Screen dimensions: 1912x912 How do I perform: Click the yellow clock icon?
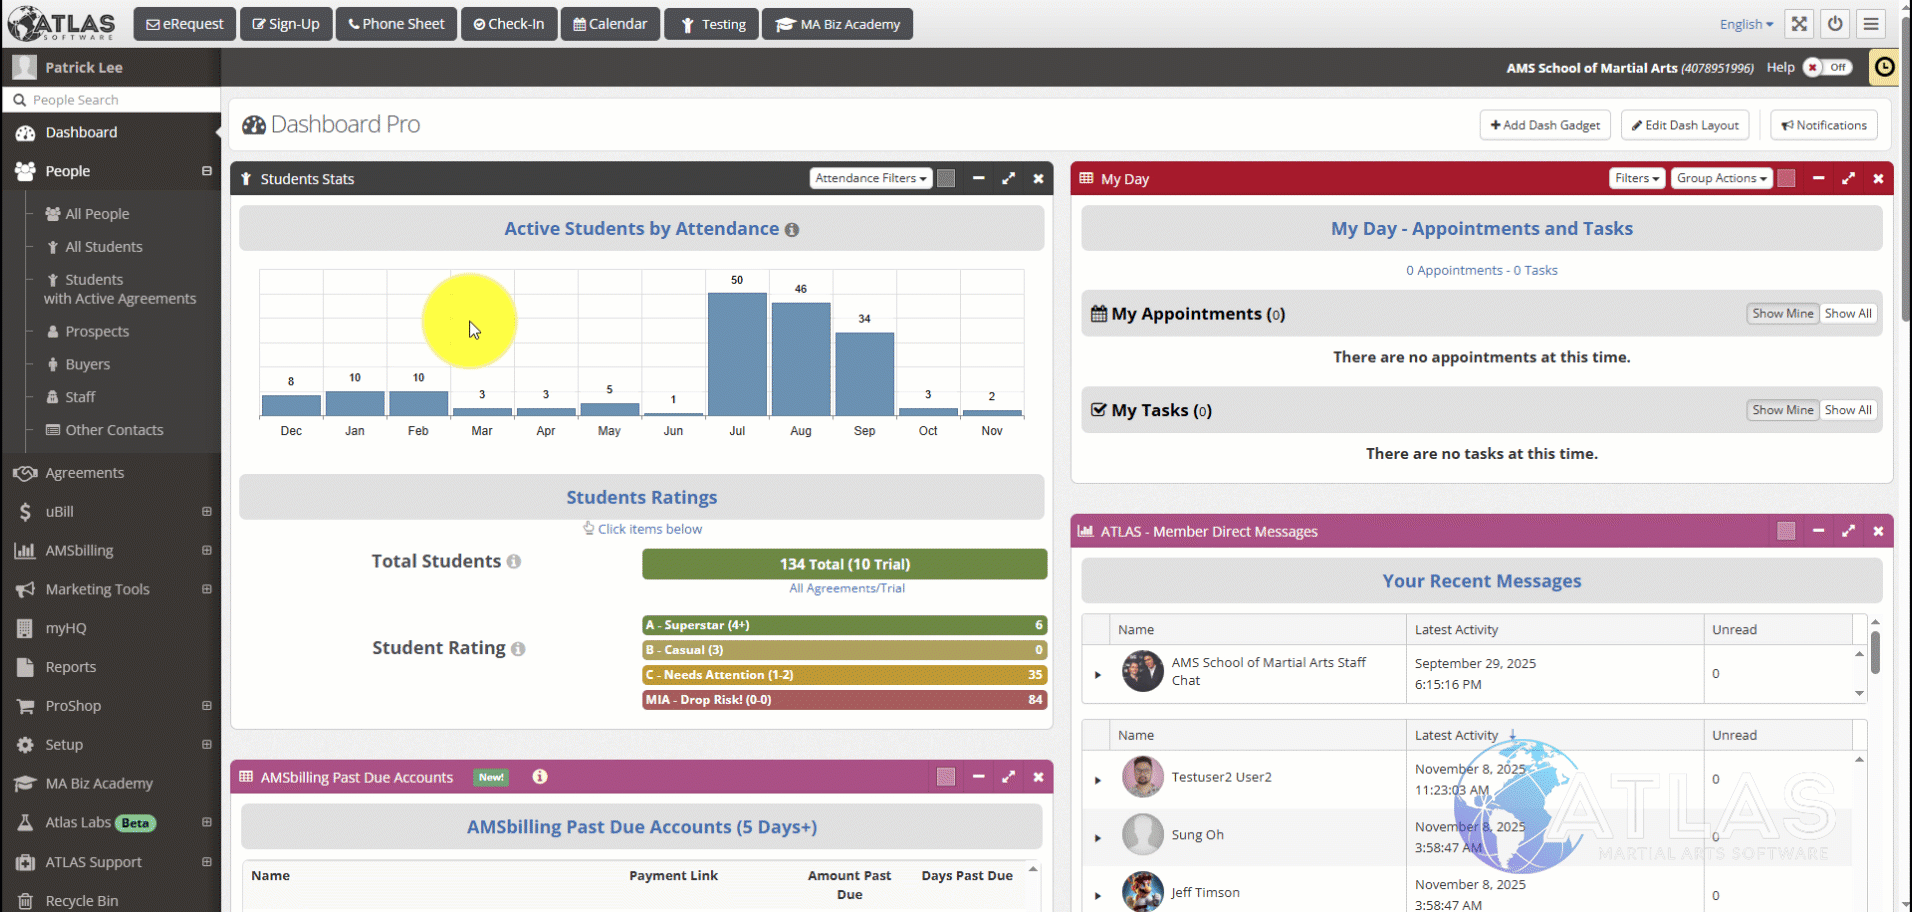(x=1884, y=67)
